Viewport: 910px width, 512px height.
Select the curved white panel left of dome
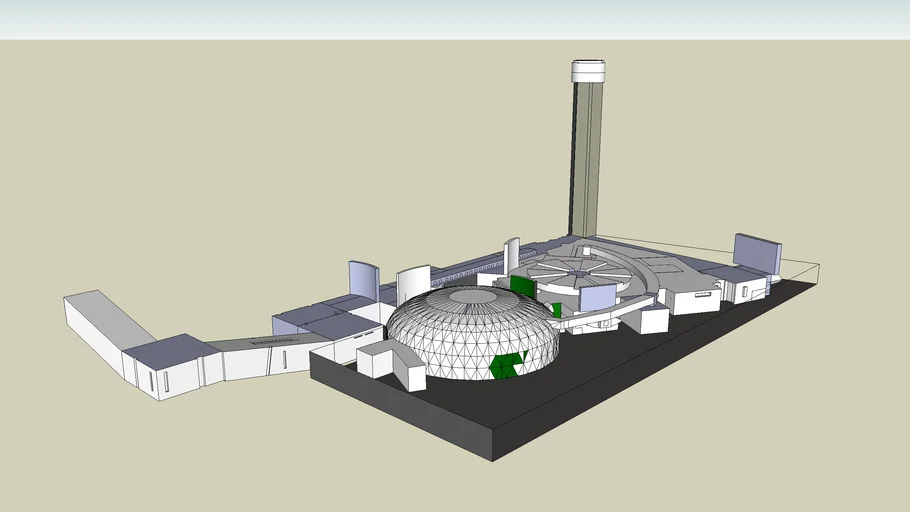[x=412, y=282]
